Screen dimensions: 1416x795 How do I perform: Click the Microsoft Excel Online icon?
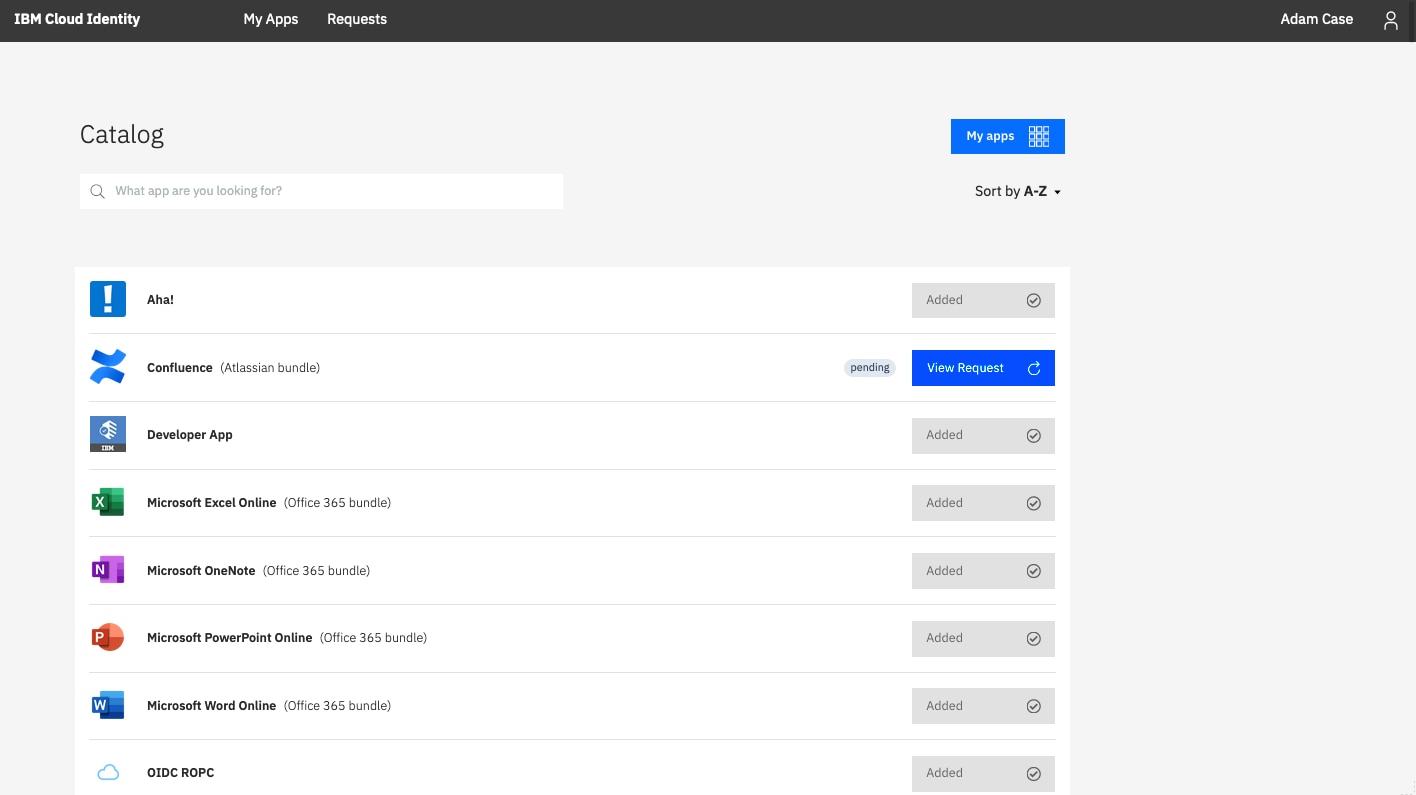click(x=108, y=502)
